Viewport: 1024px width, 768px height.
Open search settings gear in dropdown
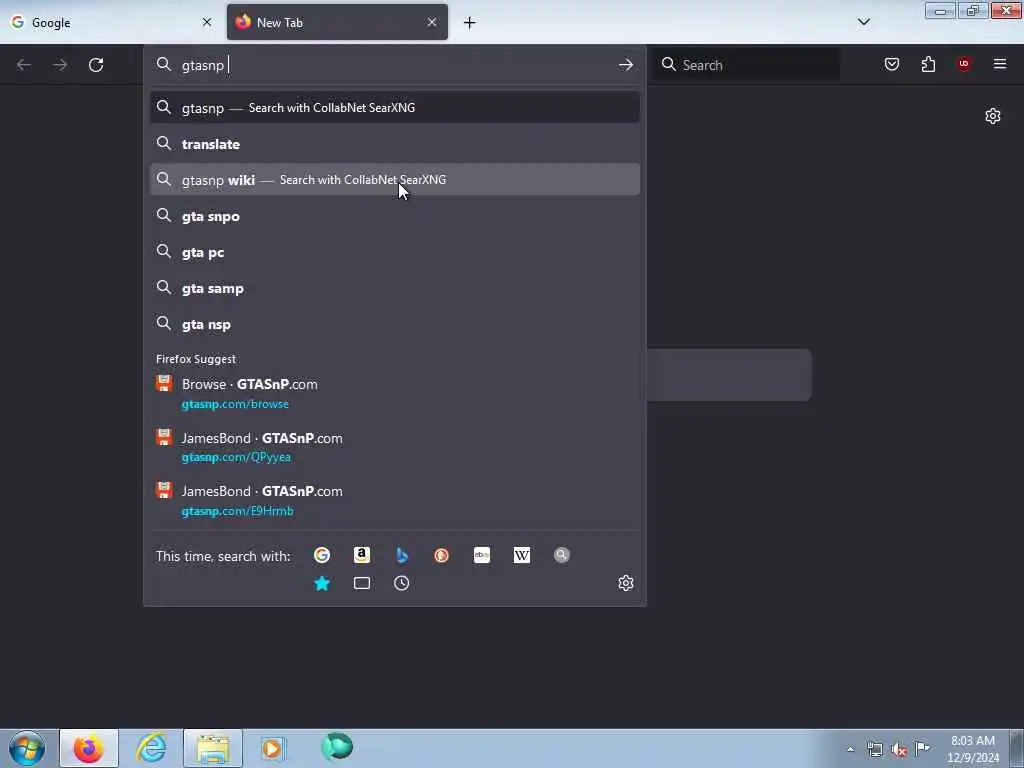(x=626, y=583)
